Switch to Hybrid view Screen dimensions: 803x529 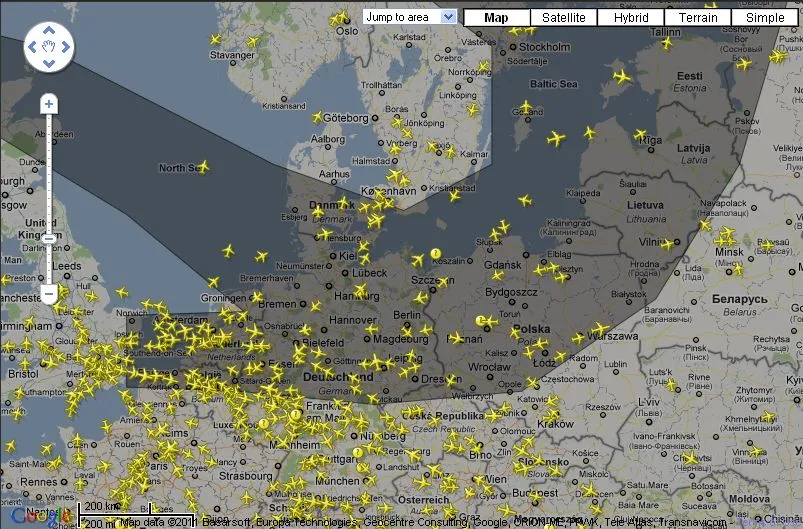(x=631, y=17)
